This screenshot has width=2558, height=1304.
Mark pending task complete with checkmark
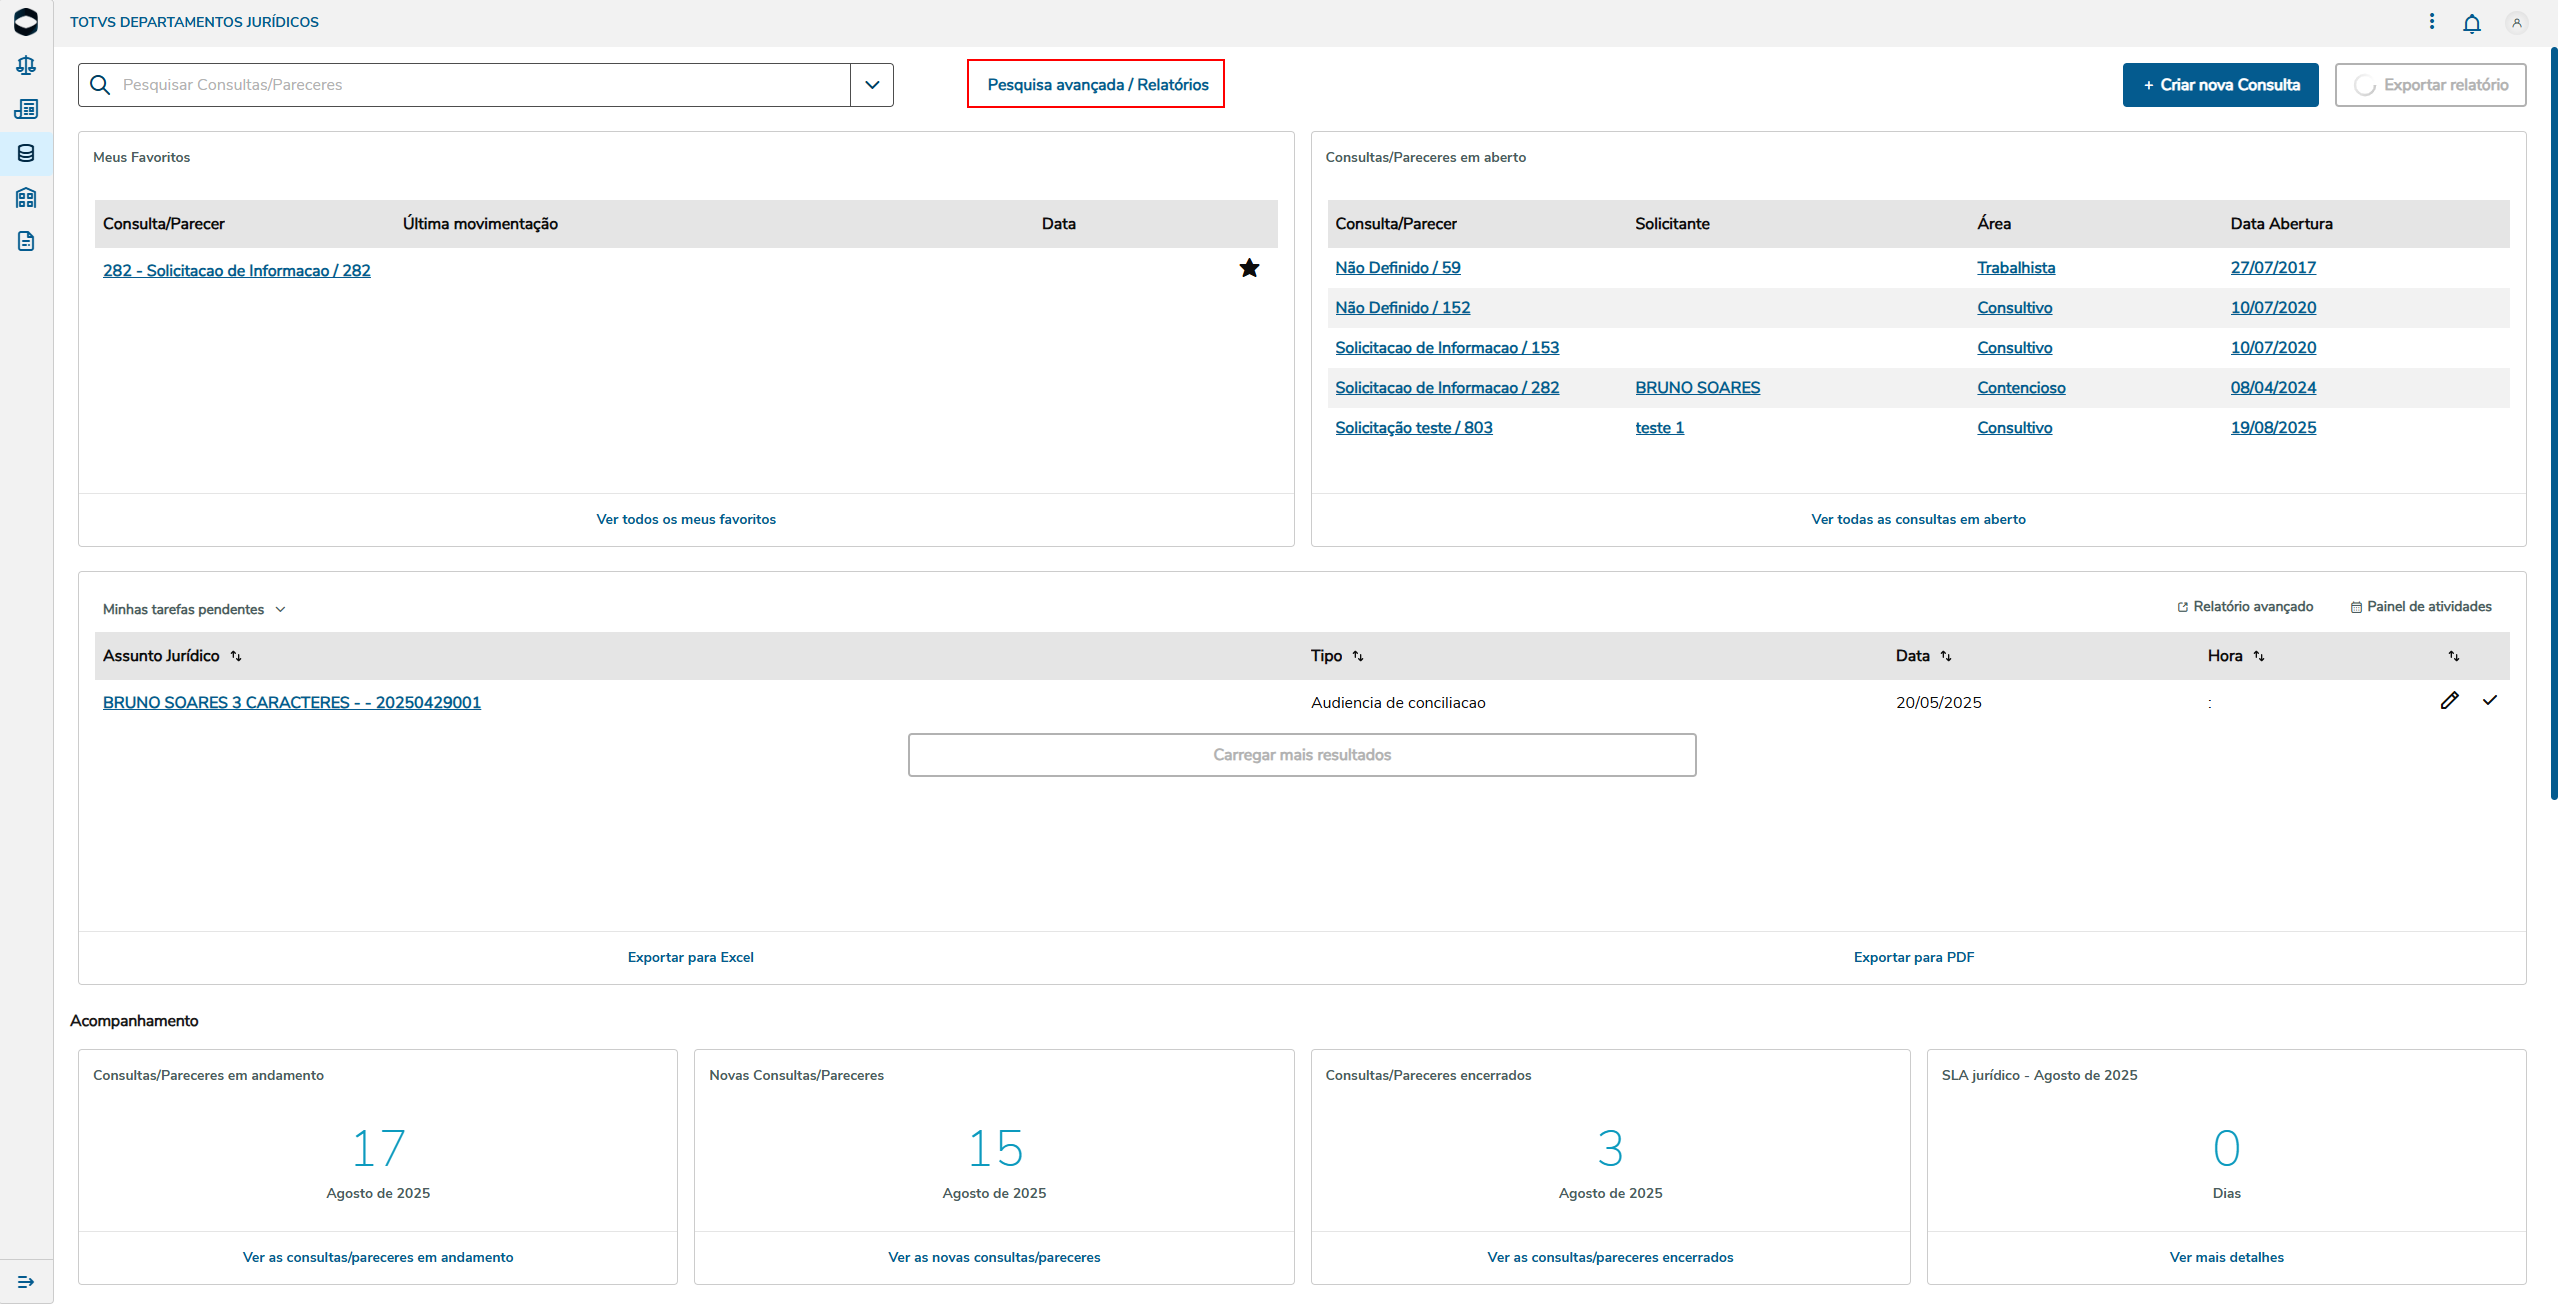pyautogui.click(x=2489, y=701)
